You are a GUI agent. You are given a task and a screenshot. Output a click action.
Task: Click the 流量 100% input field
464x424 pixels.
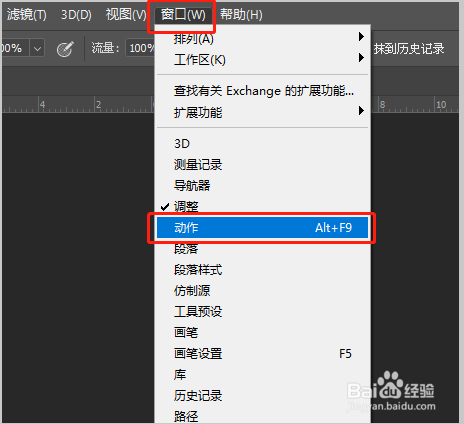(x=141, y=48)
